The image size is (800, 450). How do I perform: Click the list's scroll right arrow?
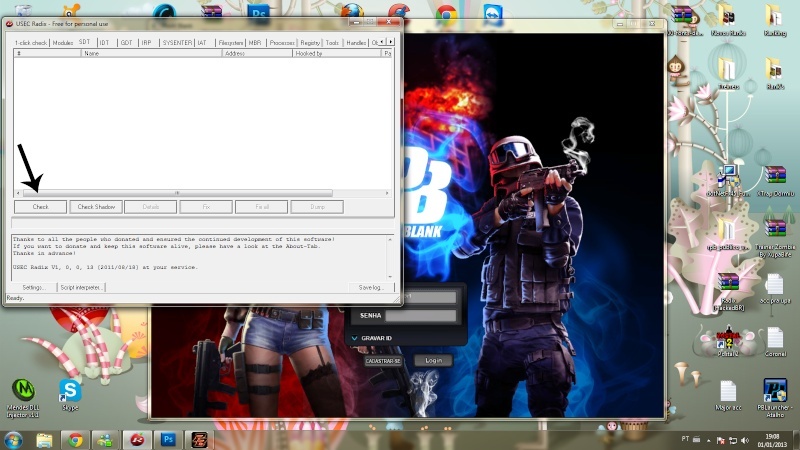pyautogui.click(x=387, y=193)
